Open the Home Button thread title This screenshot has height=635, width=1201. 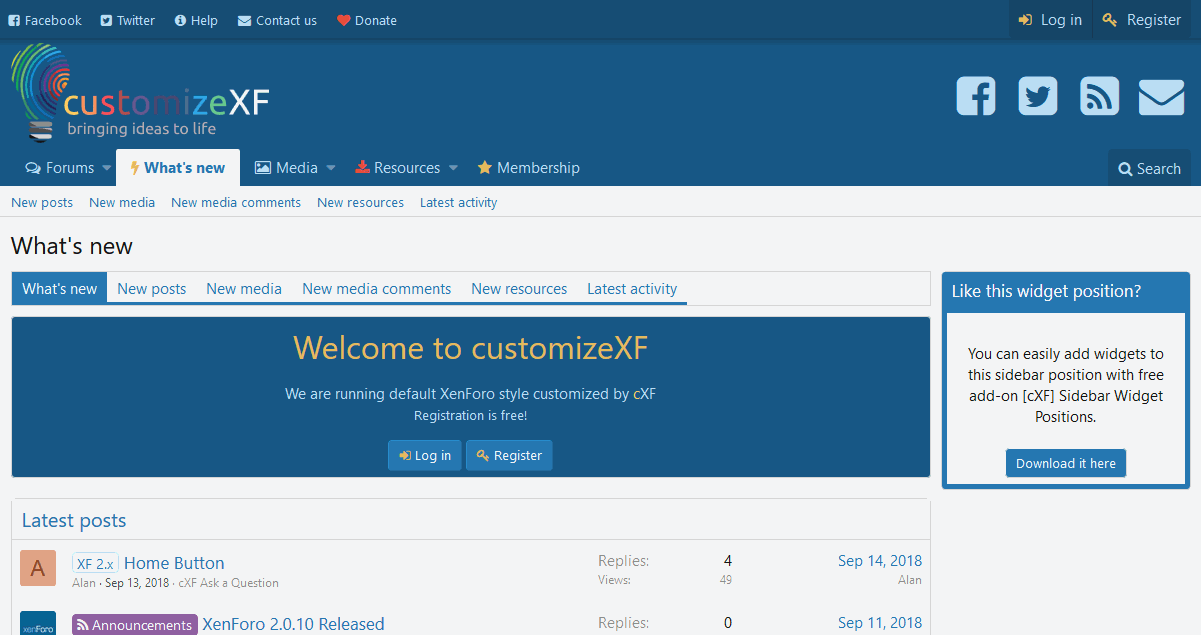tap(174, 563)
